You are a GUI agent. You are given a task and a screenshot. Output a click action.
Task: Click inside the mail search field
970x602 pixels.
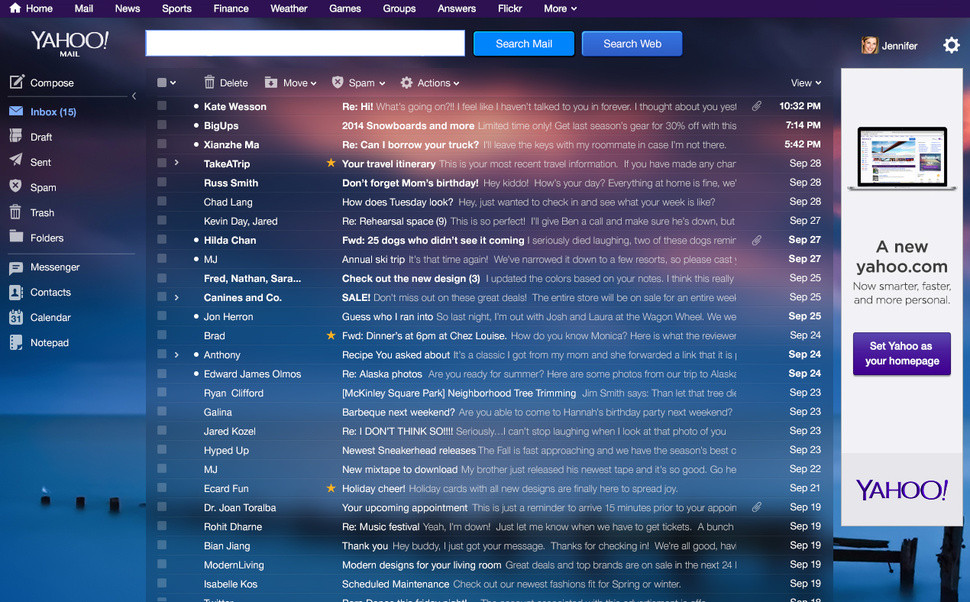[x=305, y=43]
